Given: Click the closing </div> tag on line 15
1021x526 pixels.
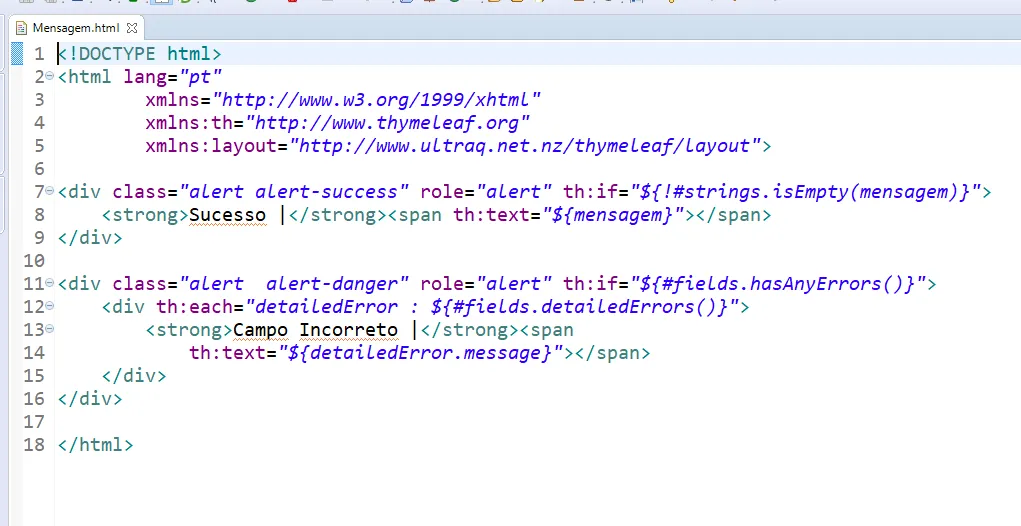Looking at the screenshot, I should (x=134, y=376).
